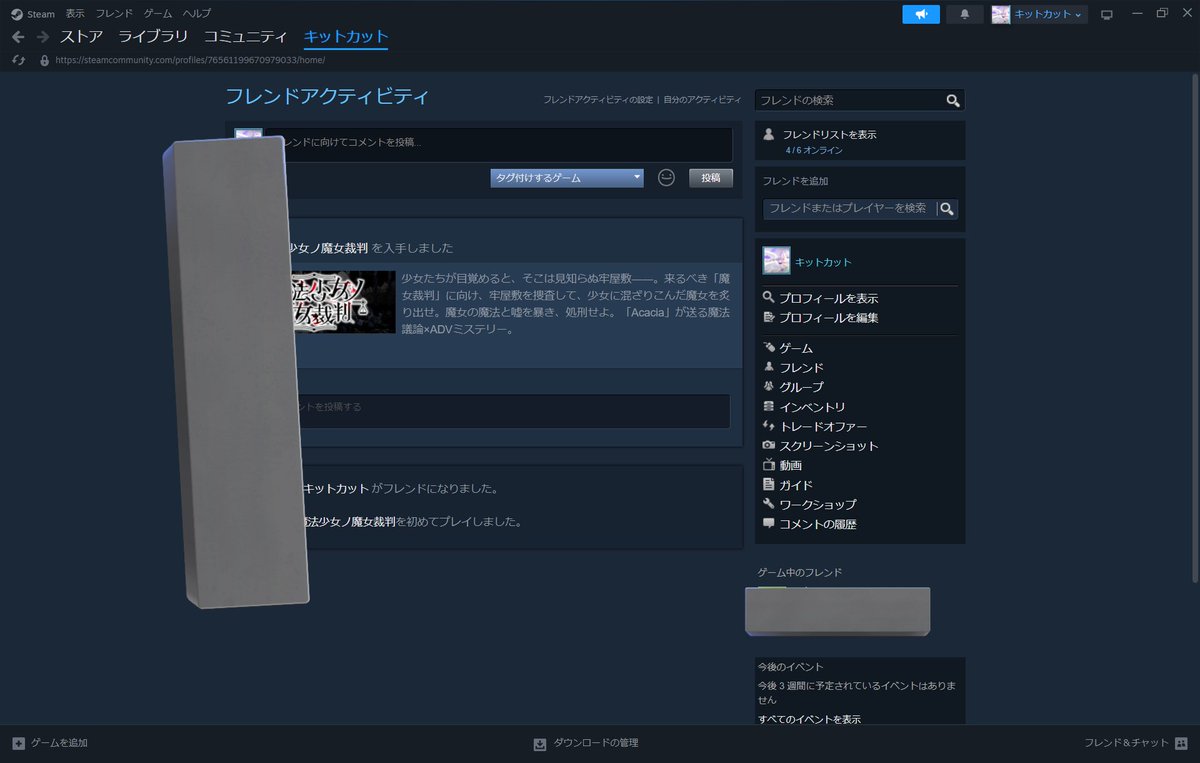Open フレンドアクティビティの設定 link
1200x763 pixels.
pos(597,100)
